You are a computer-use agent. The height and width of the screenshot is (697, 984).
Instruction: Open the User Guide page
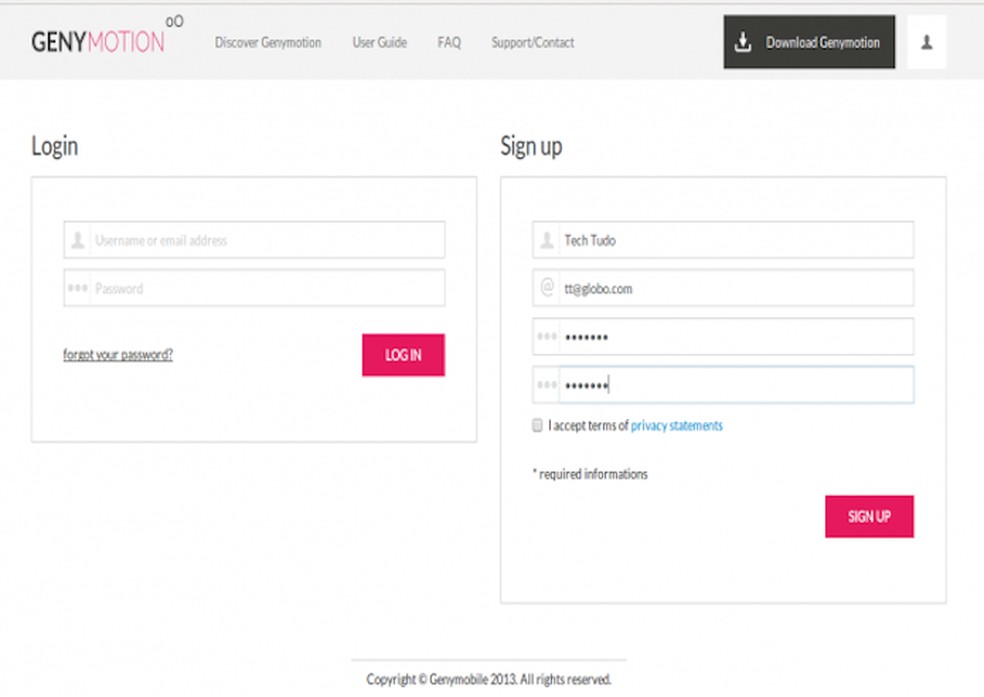(380, 42)
